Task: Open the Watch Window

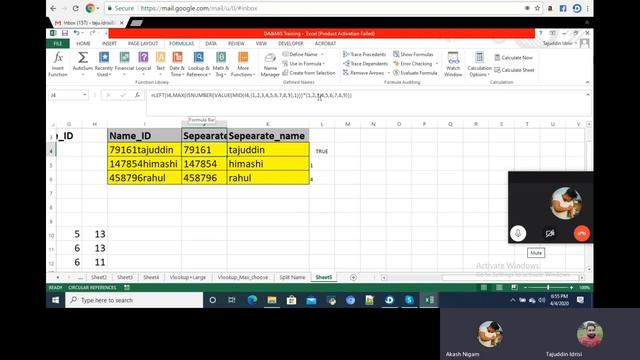Action: tap(453, 64)
